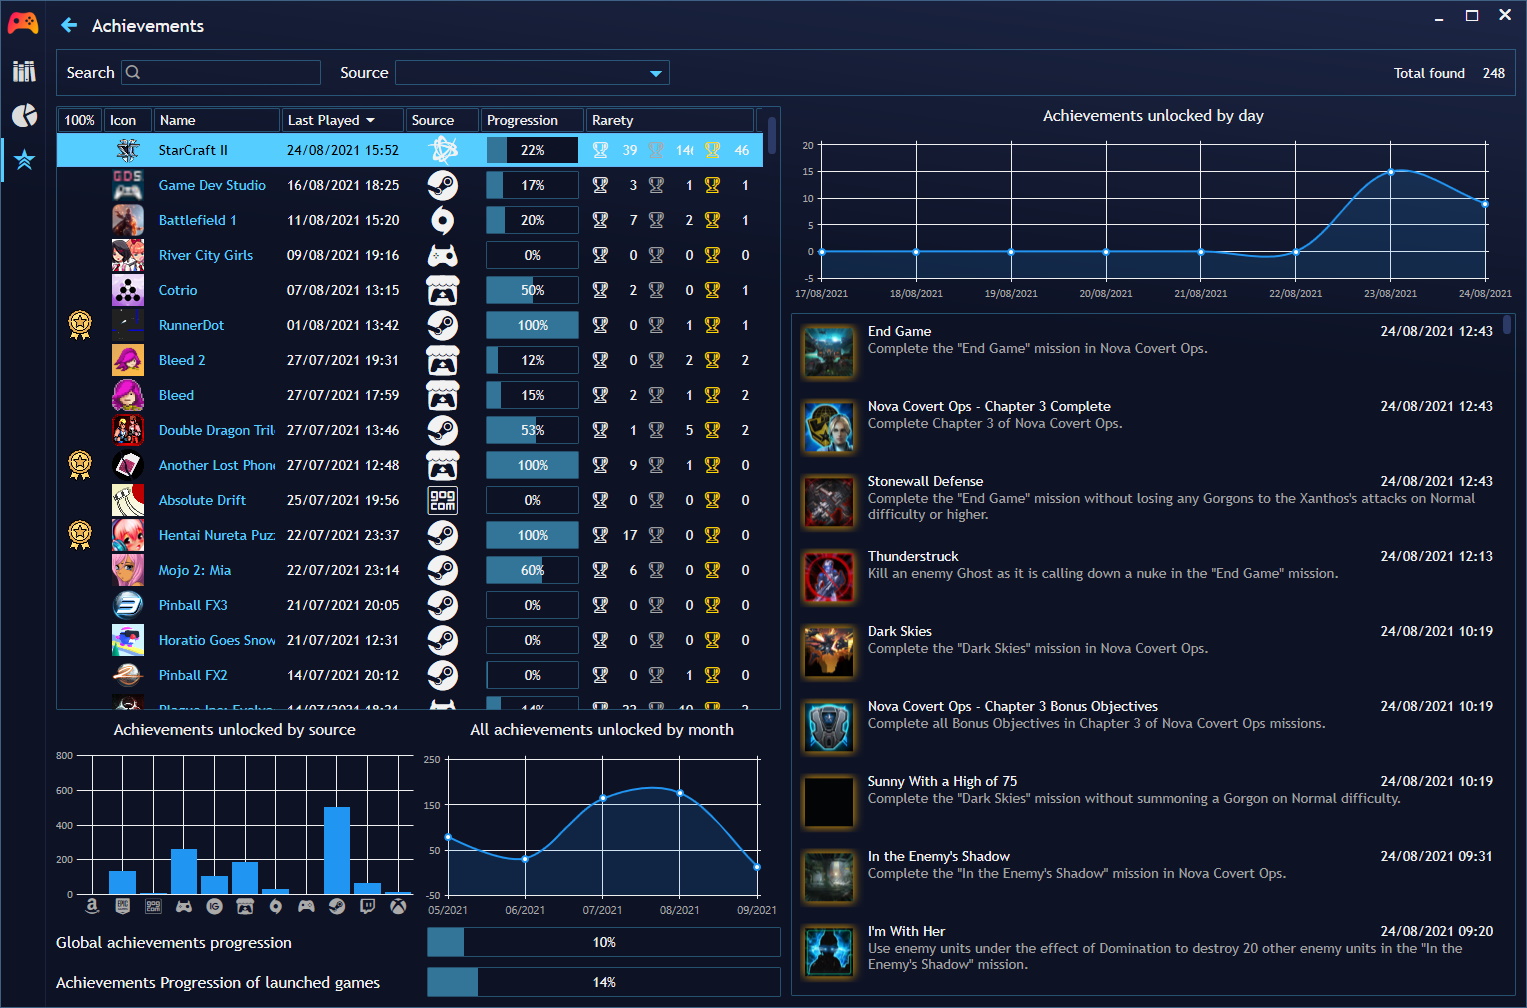This screenshot has height=1008, width=1527.
Task: Sort by the Name column header
Action: pos(217,120)
